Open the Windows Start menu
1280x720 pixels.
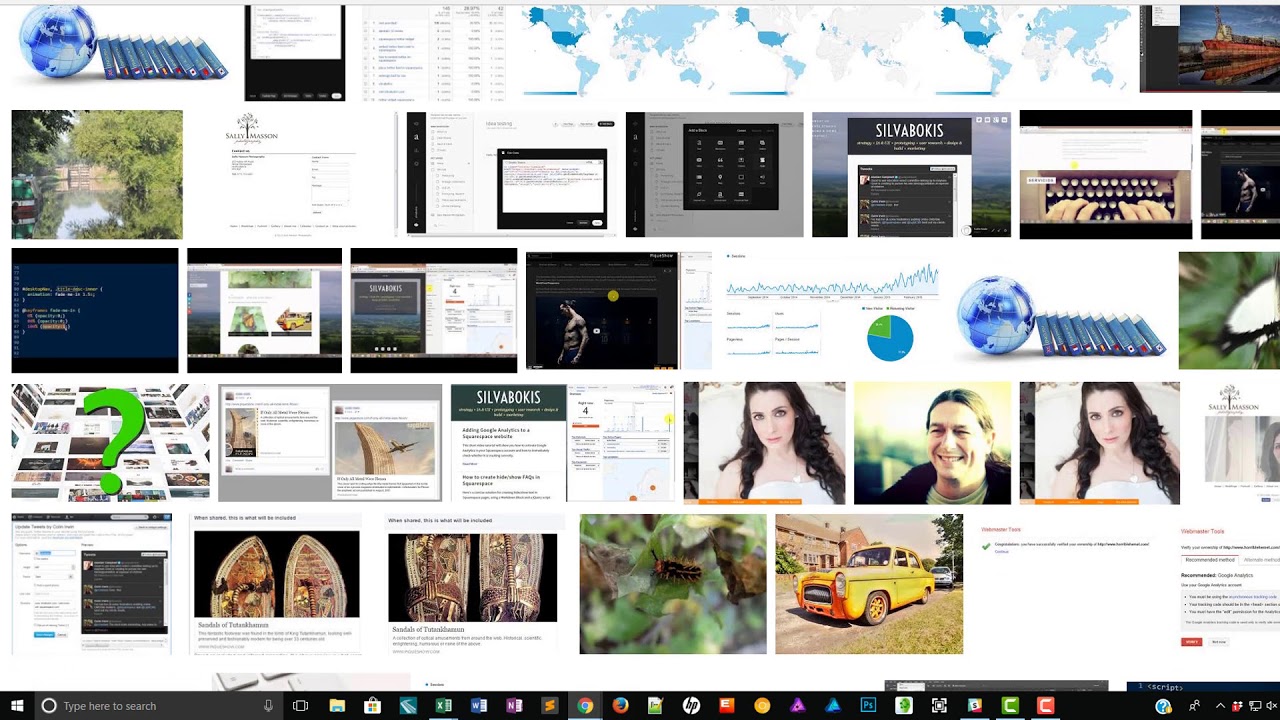click(x=15, y=705)
